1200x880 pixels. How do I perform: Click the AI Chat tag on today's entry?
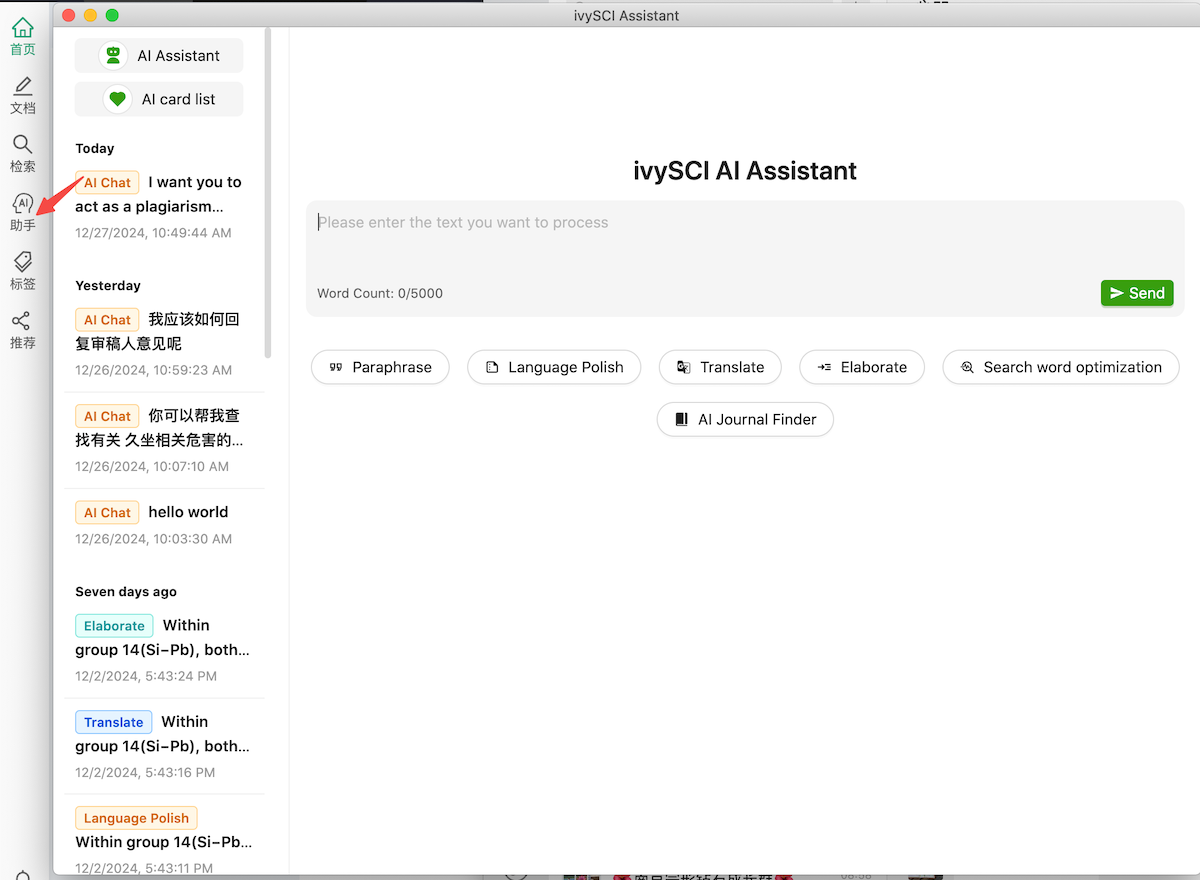coord(107,183)
